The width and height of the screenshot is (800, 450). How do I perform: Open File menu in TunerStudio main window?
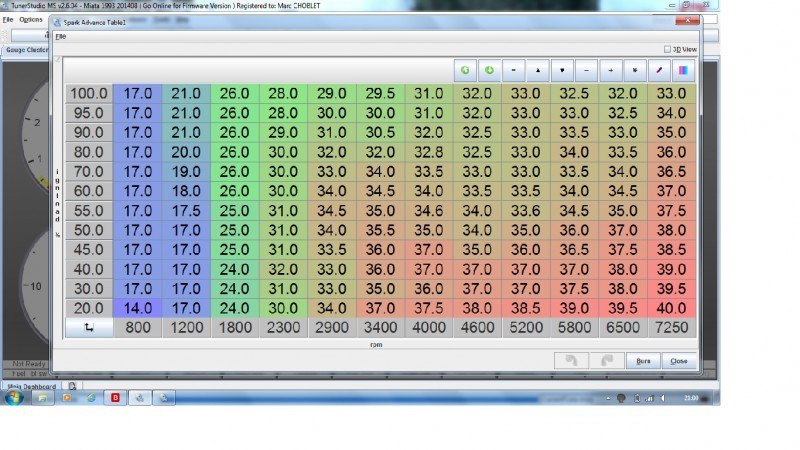coord(8,19)
